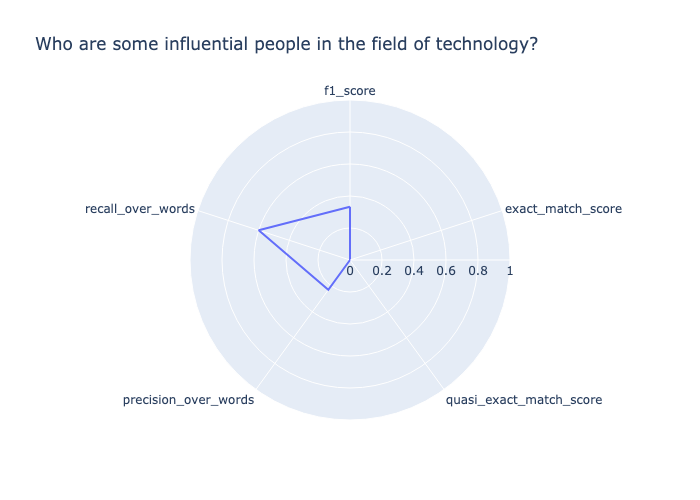Click the f1_score axis label
This screenshot has height=500, width=700.
click(350, 91)
